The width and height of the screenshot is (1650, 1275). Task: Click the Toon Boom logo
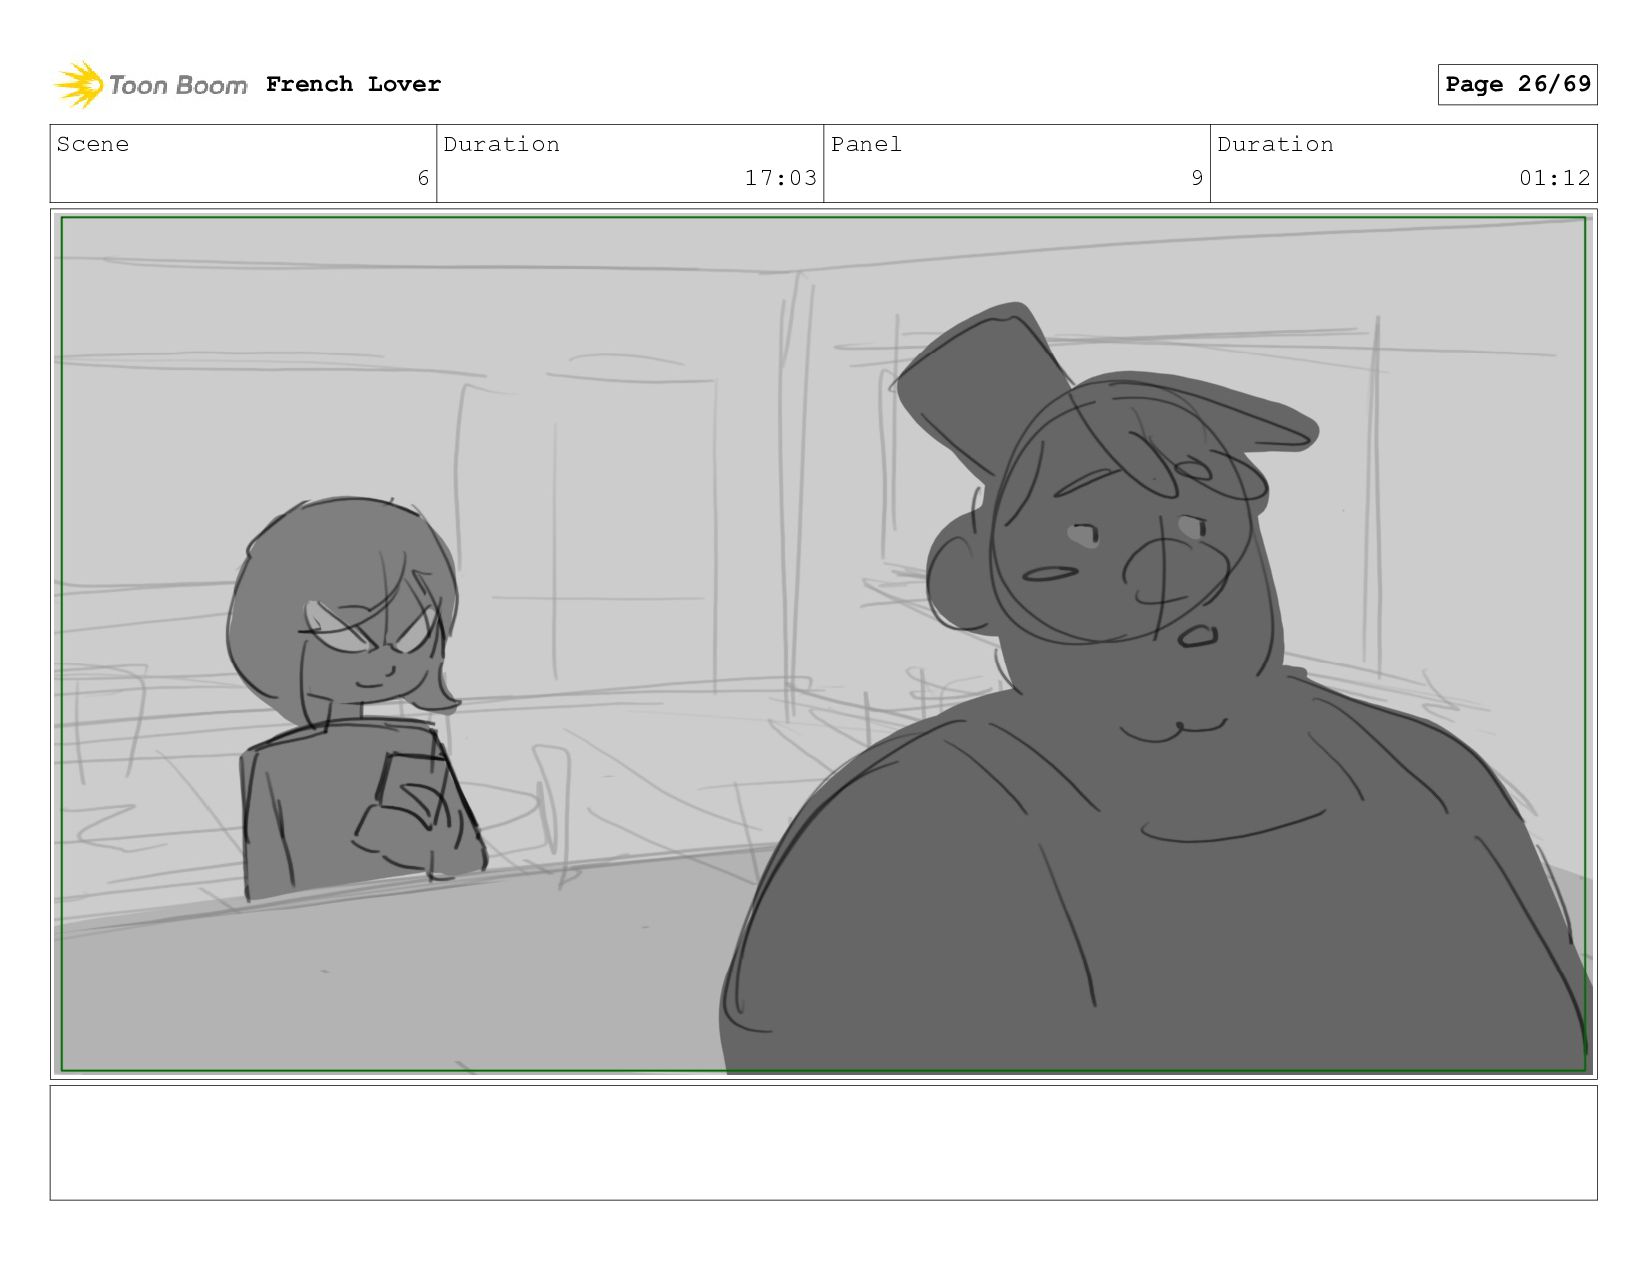(150, 85)
